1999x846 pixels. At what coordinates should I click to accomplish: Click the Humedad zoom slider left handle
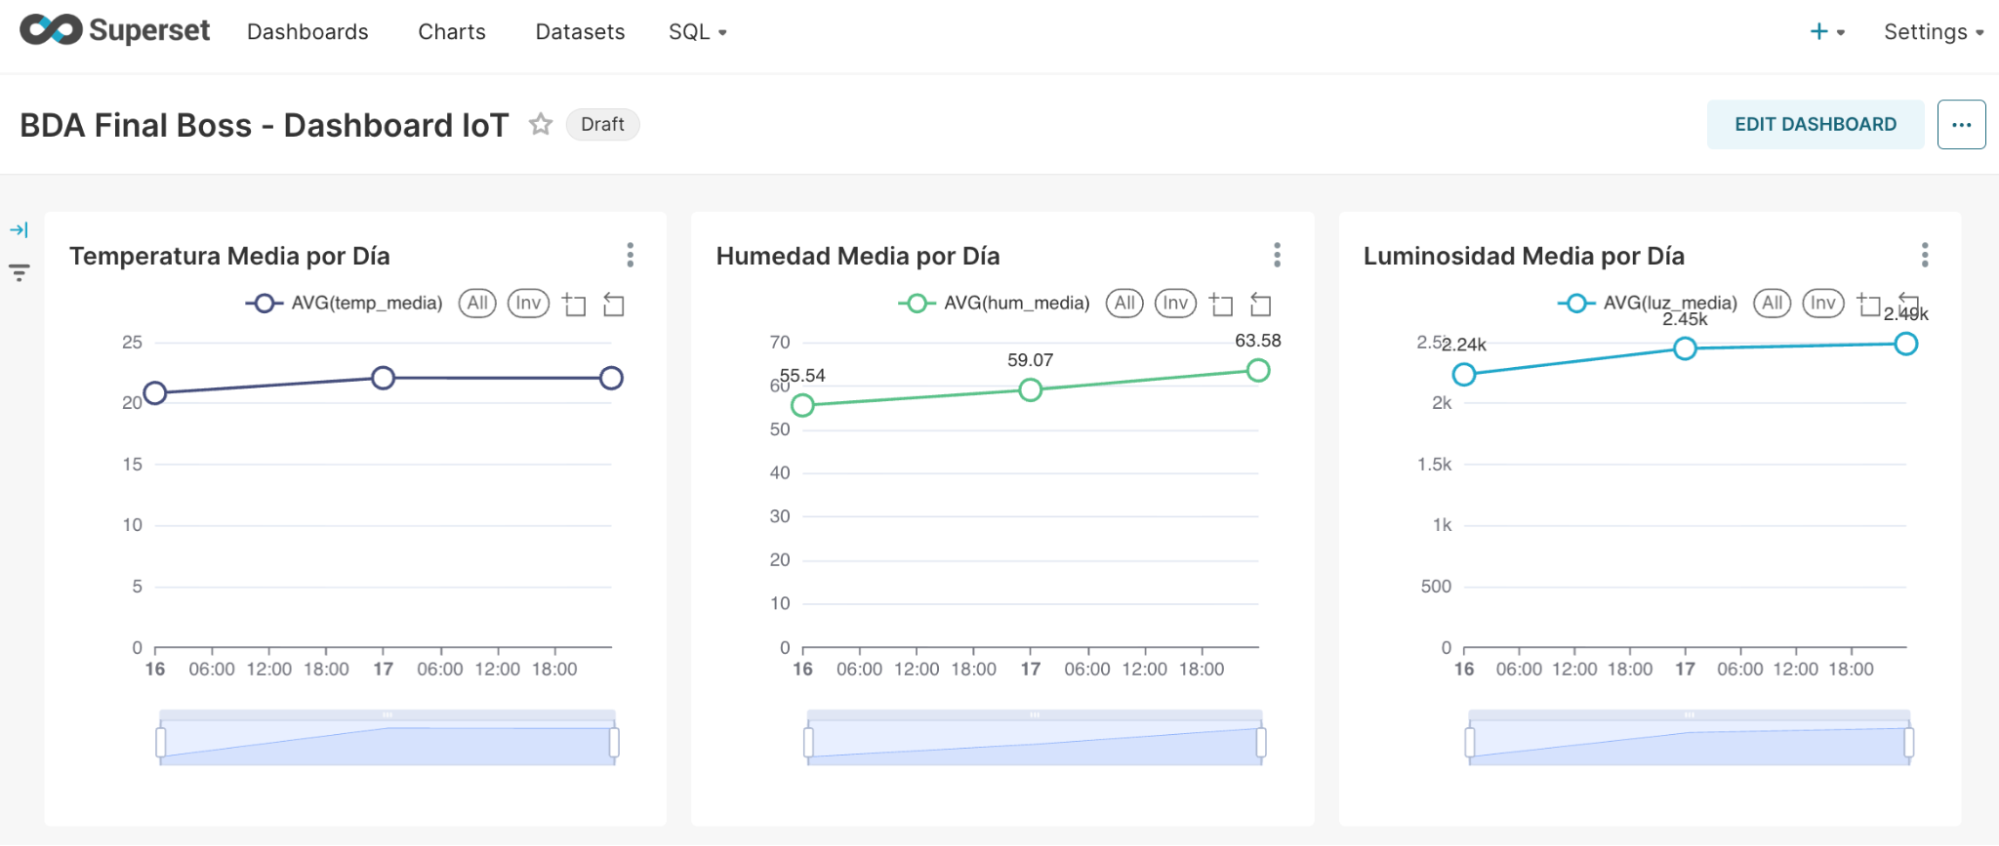tap(808, 742)
